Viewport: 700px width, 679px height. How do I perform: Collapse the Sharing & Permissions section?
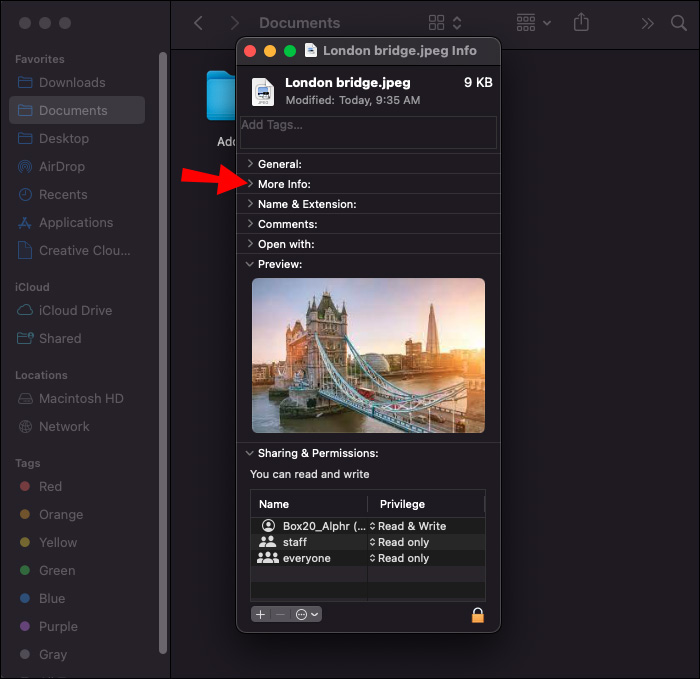[x=250, y=453]
